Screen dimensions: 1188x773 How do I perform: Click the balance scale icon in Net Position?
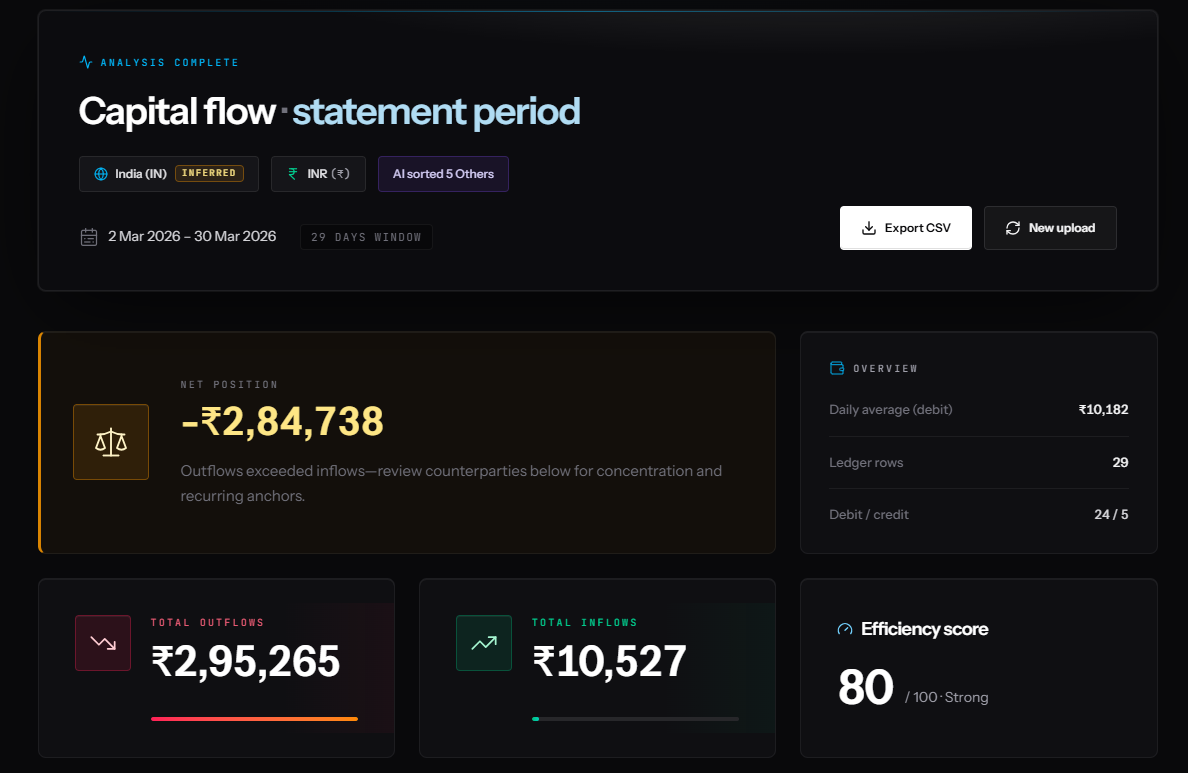[111, 442]
